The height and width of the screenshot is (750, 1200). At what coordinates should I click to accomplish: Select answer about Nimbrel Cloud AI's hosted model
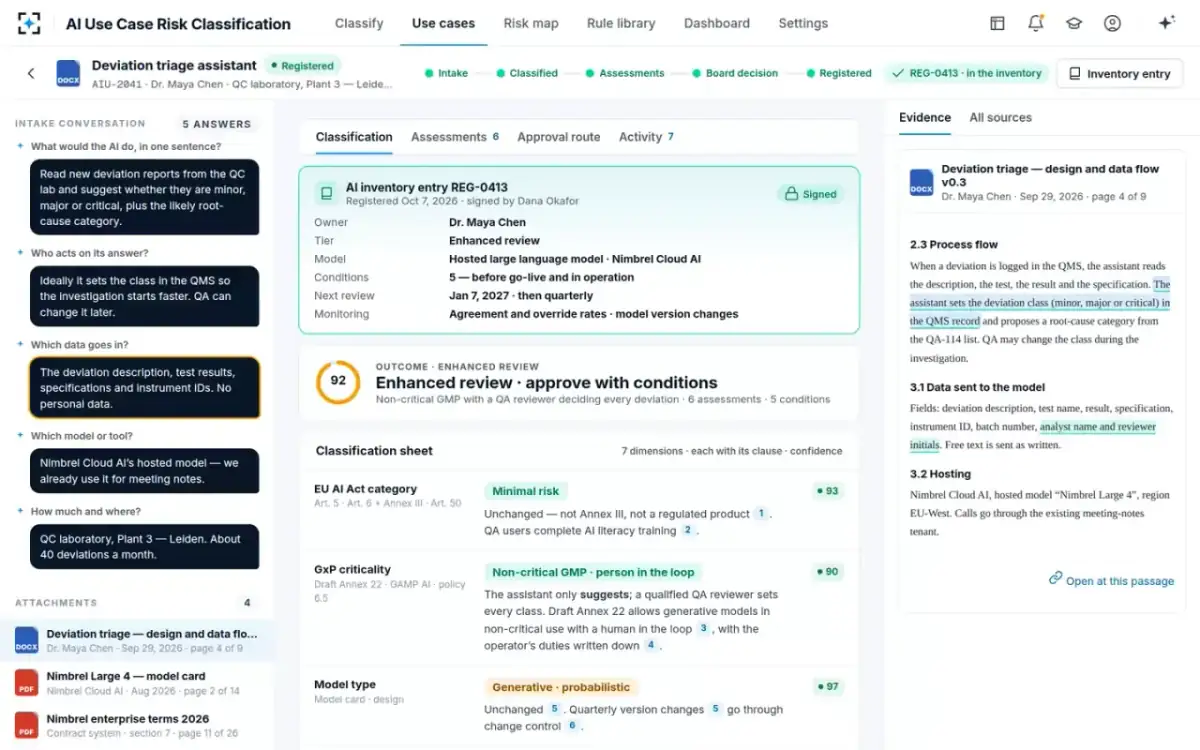(x=144, y=471)
